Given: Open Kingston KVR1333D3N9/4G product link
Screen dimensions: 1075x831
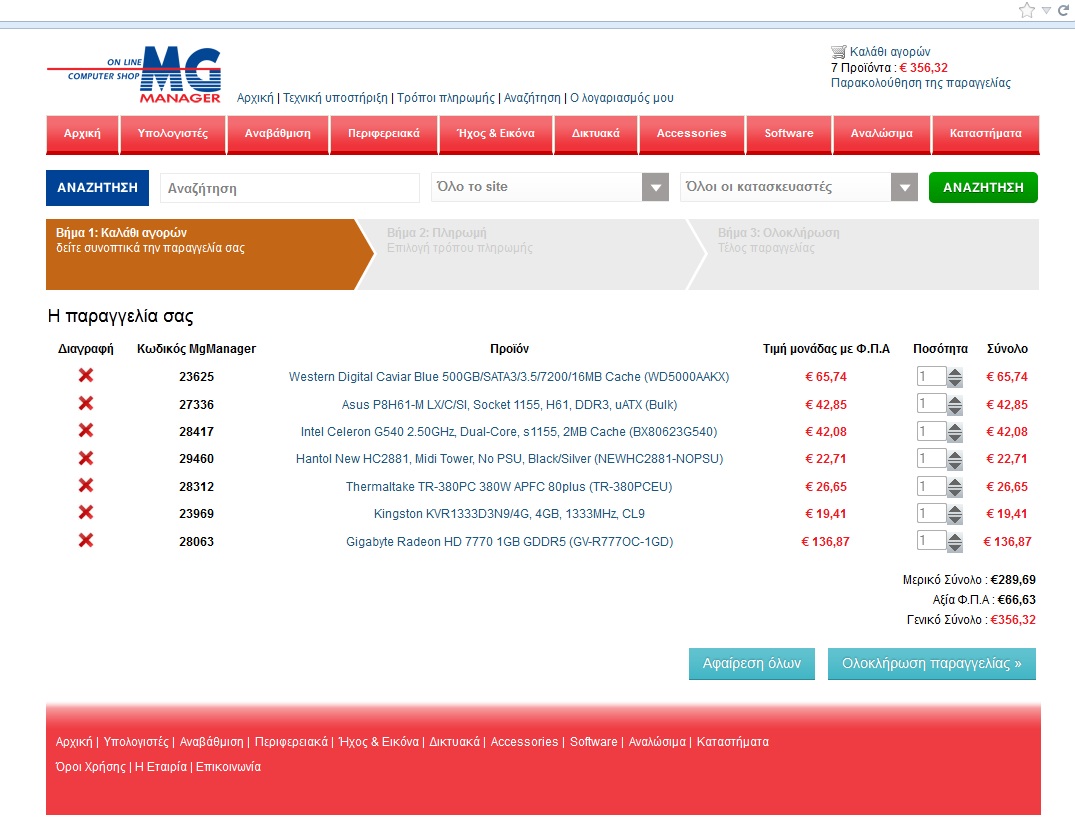Looking at the screenshot, I should click(x=509, y=514).
